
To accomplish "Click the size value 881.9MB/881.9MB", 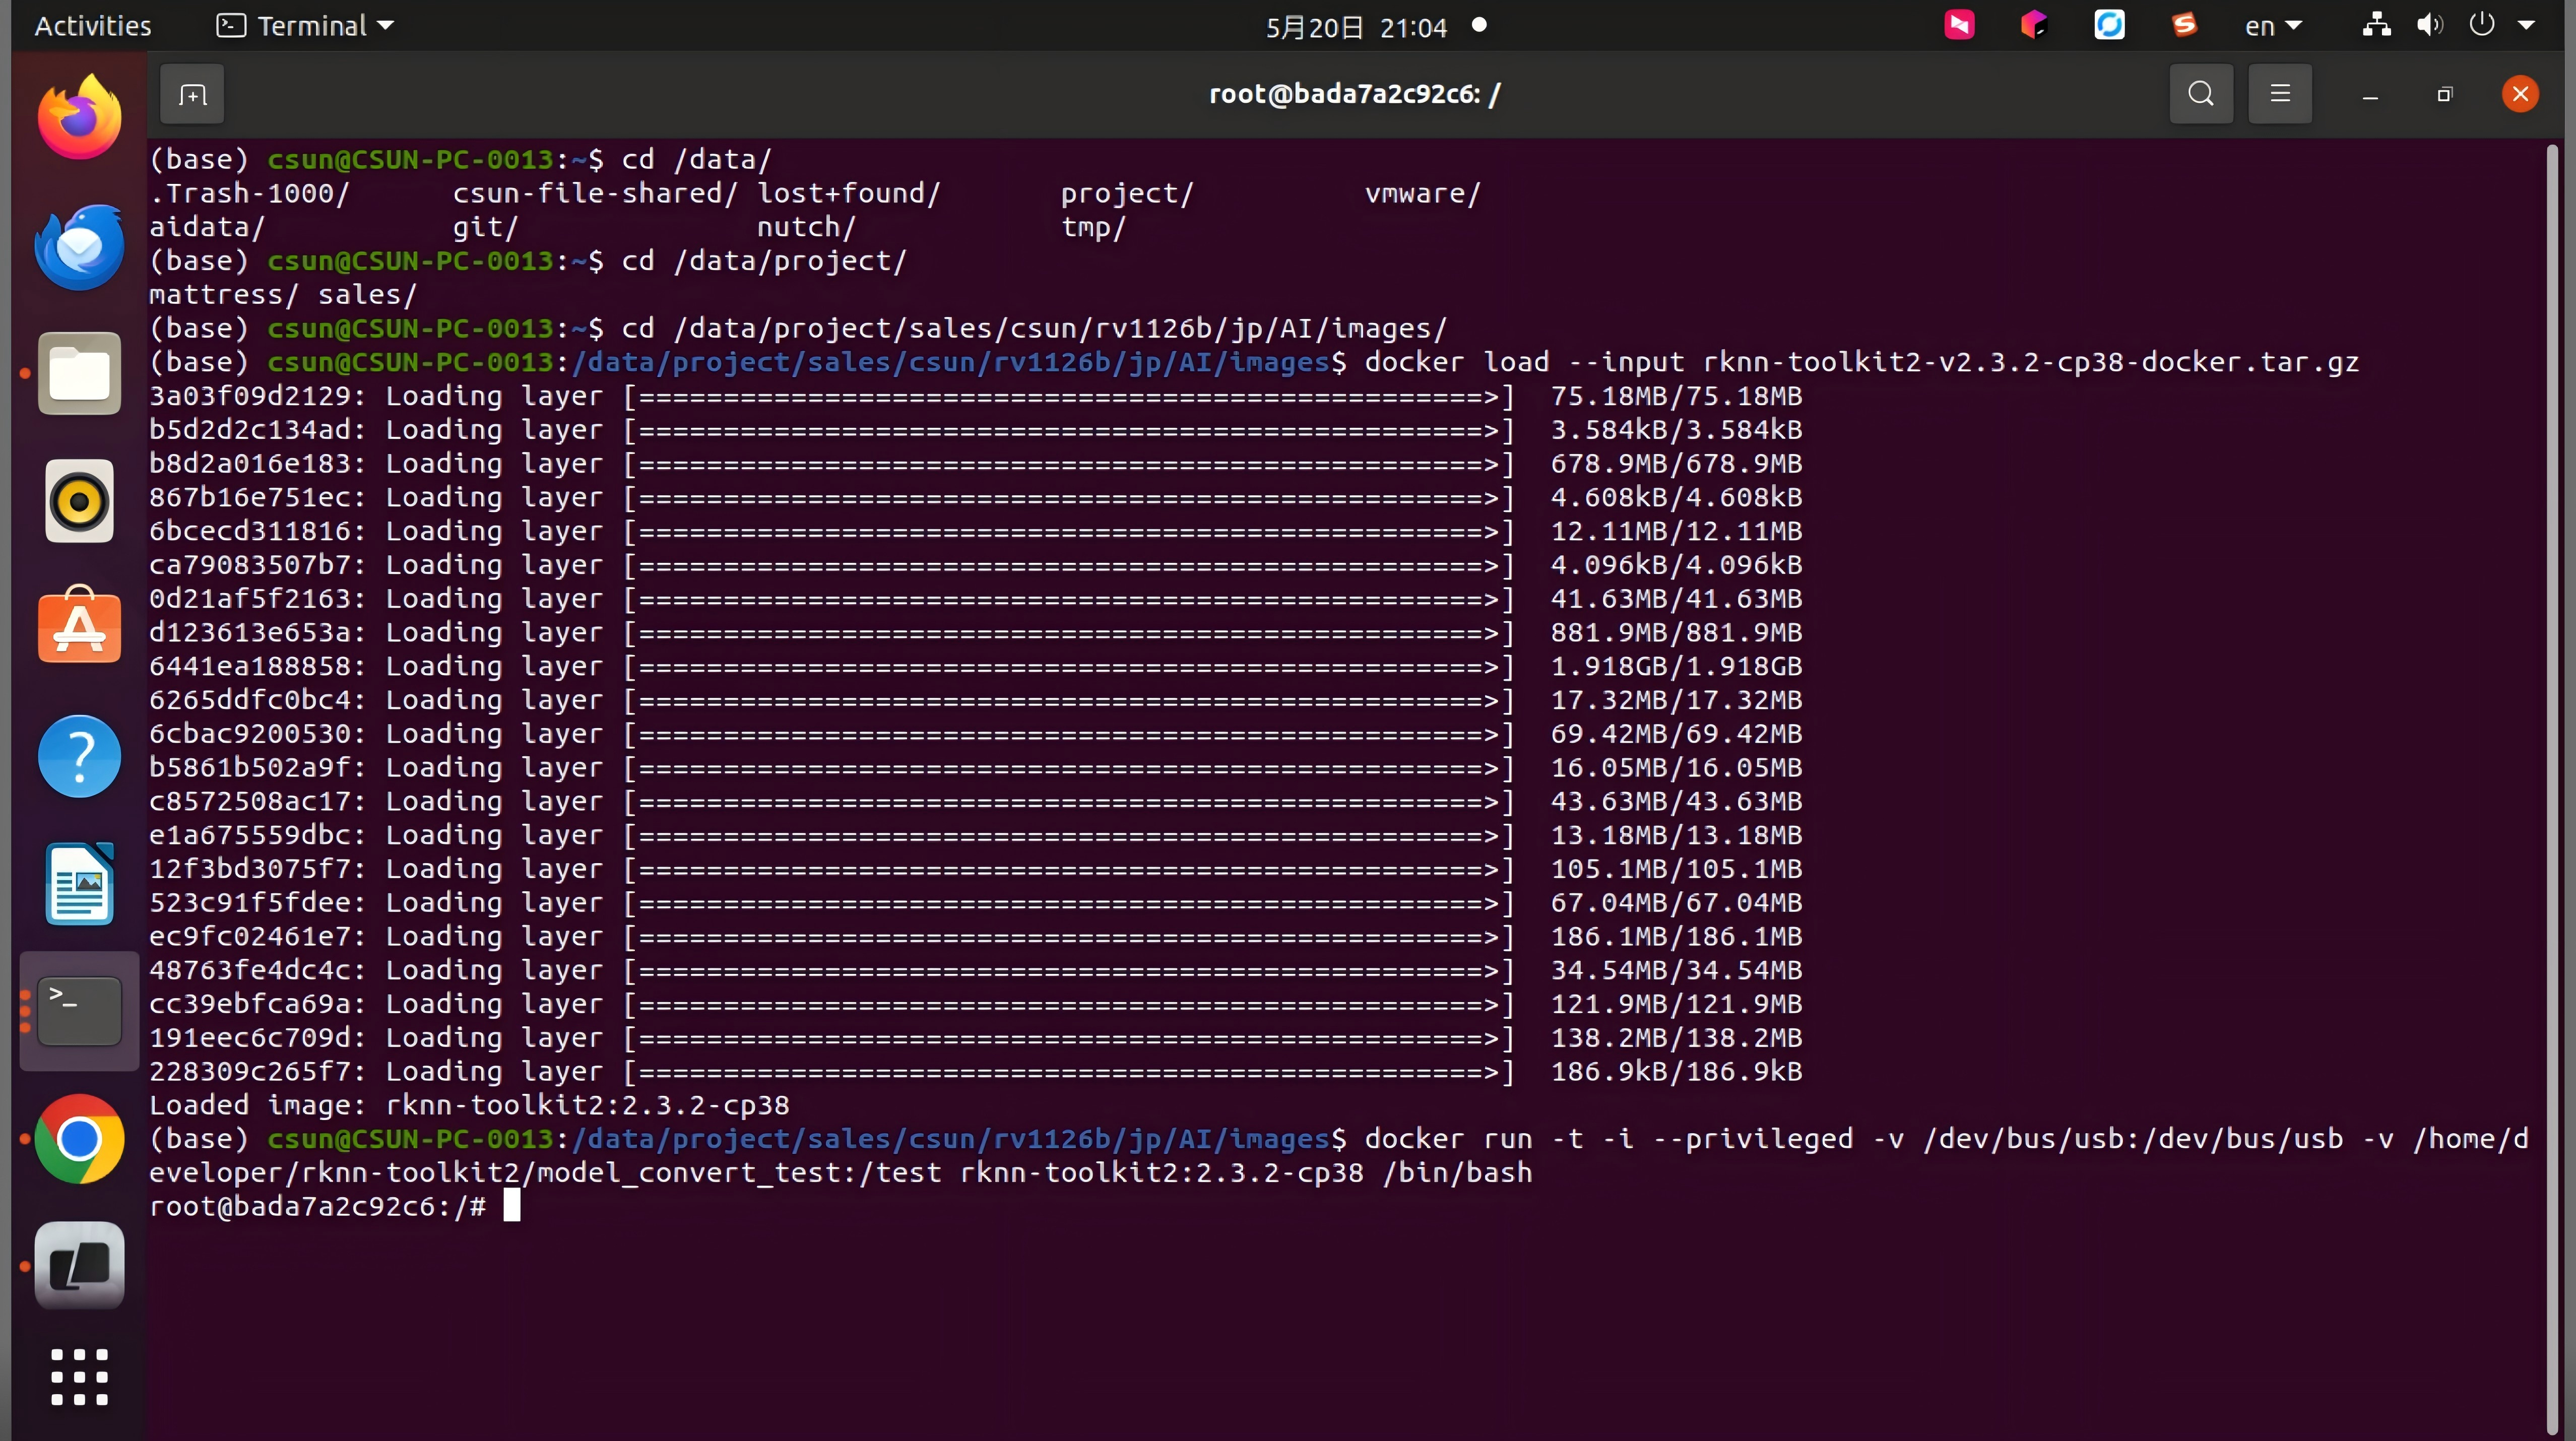I will (1676, 633).
